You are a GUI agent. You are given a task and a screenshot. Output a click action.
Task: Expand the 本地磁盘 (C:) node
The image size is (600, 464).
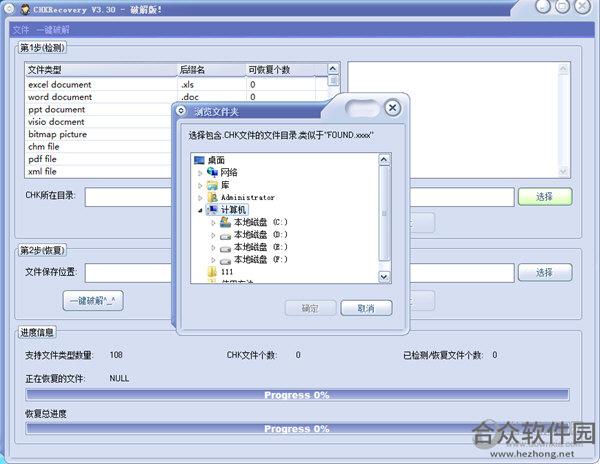tap(213, 223)
